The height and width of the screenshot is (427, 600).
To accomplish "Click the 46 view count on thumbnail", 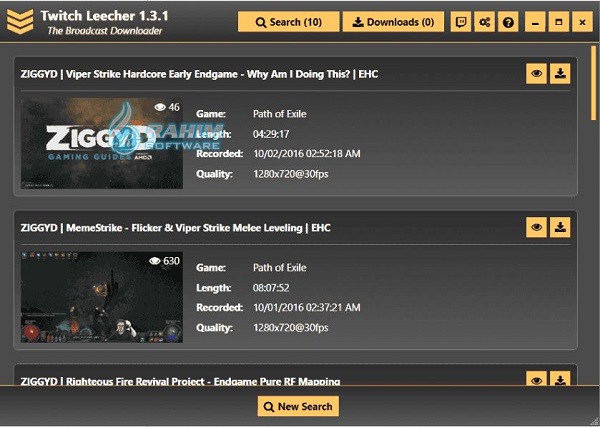I will pos(167,107).
